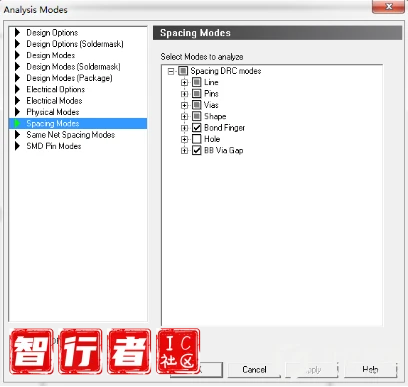Click the Help button
Viewport: 408px width, 387px height.
coord(370,370)
